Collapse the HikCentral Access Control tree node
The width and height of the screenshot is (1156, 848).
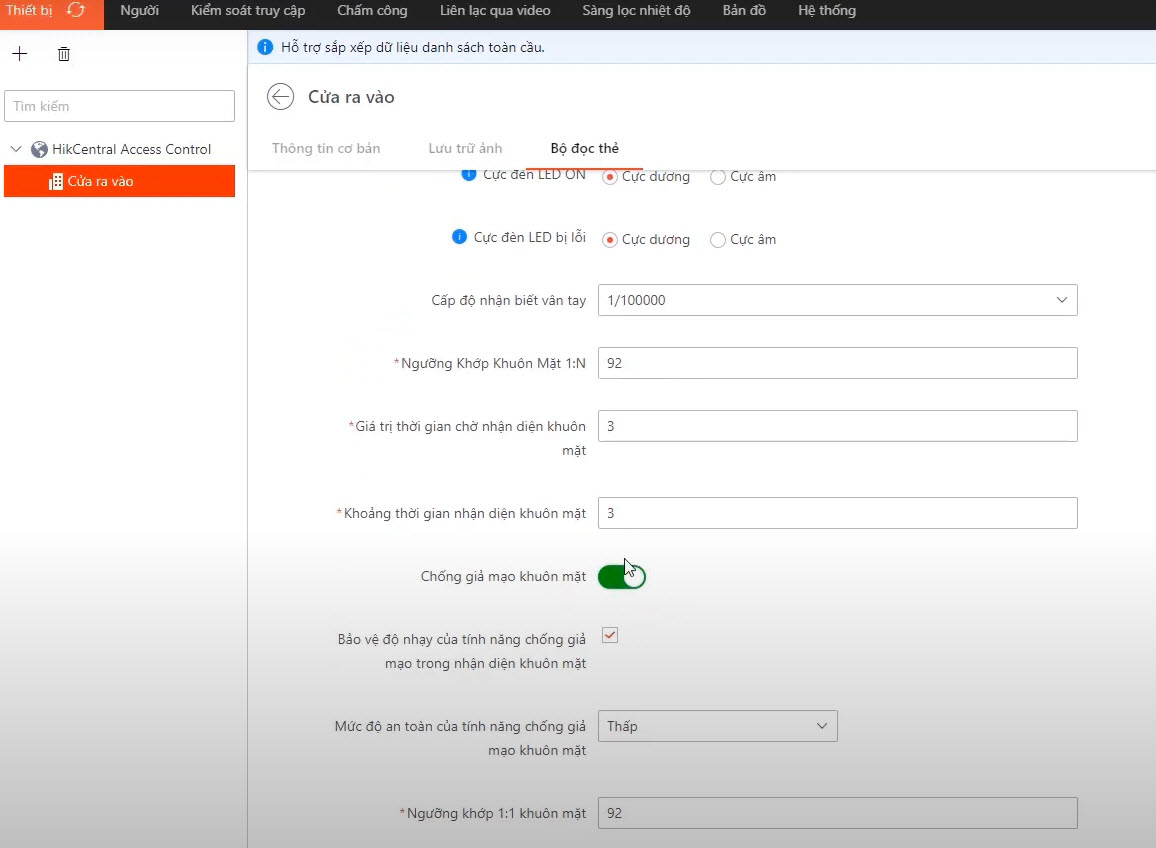click(x=16, y=149)
